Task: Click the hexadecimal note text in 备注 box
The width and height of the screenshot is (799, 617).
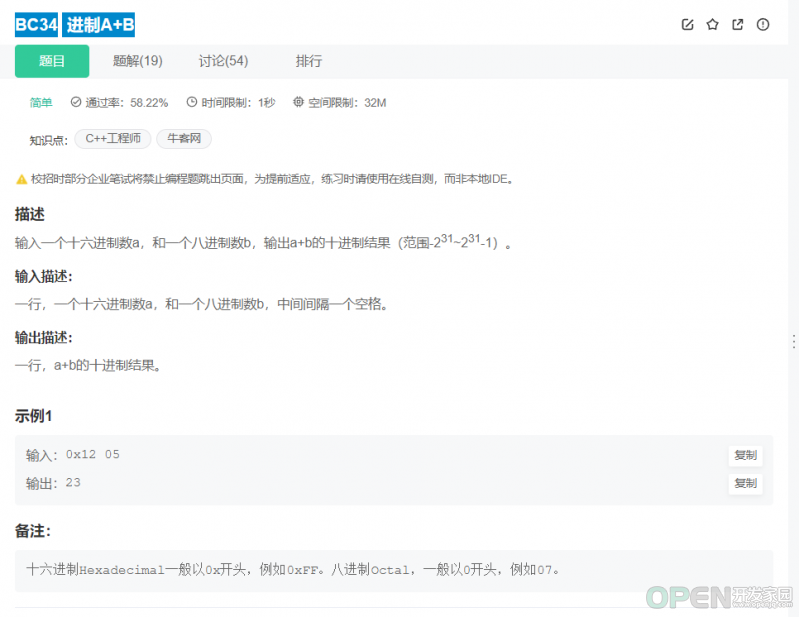Action: [x=293, y=570]
